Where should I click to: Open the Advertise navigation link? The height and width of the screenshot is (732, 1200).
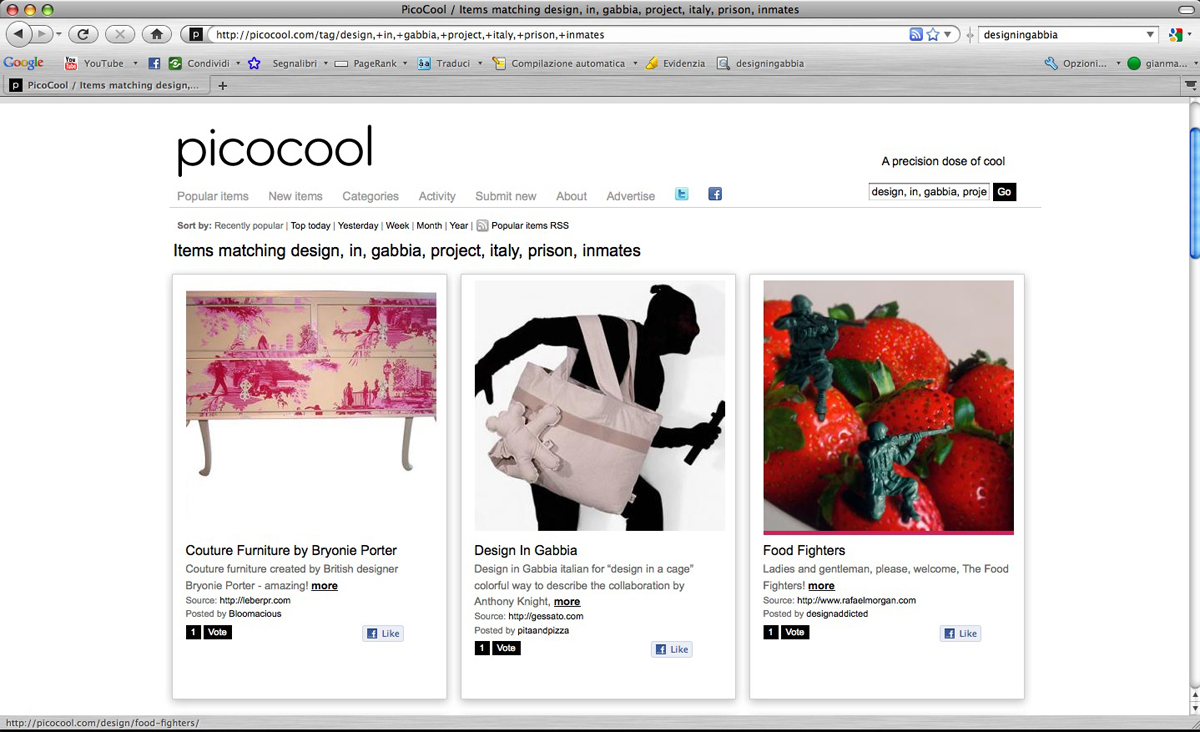[631, 196]
